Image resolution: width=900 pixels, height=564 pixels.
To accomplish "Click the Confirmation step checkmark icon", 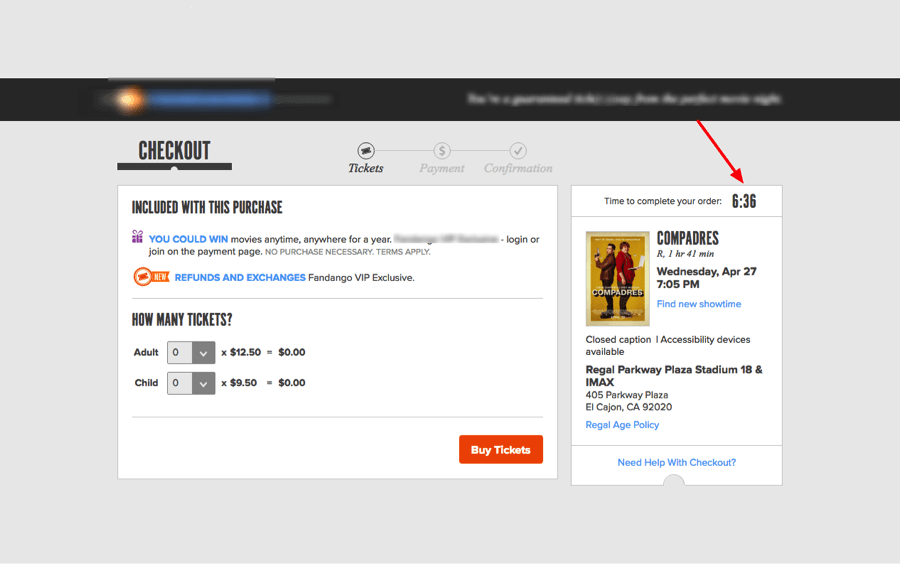I will [x=518, y=151].
